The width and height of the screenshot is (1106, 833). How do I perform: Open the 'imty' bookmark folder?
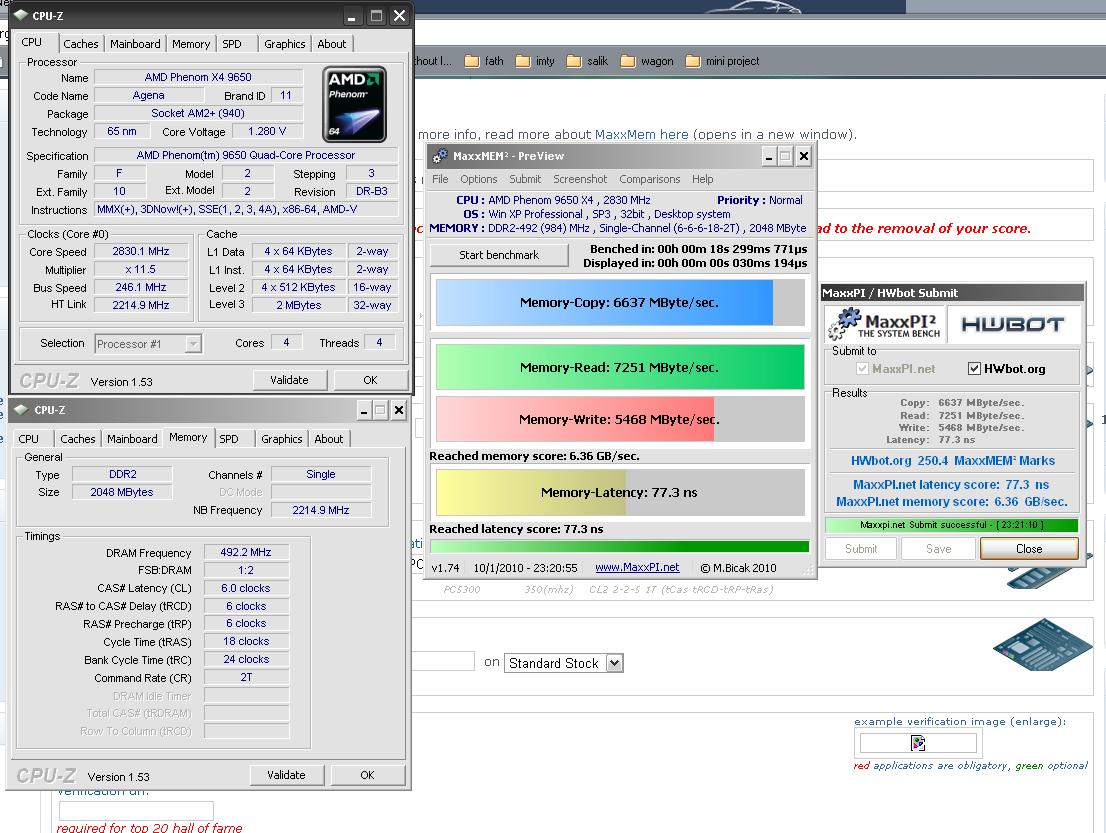pyautogui.click(x=535, y=61)
